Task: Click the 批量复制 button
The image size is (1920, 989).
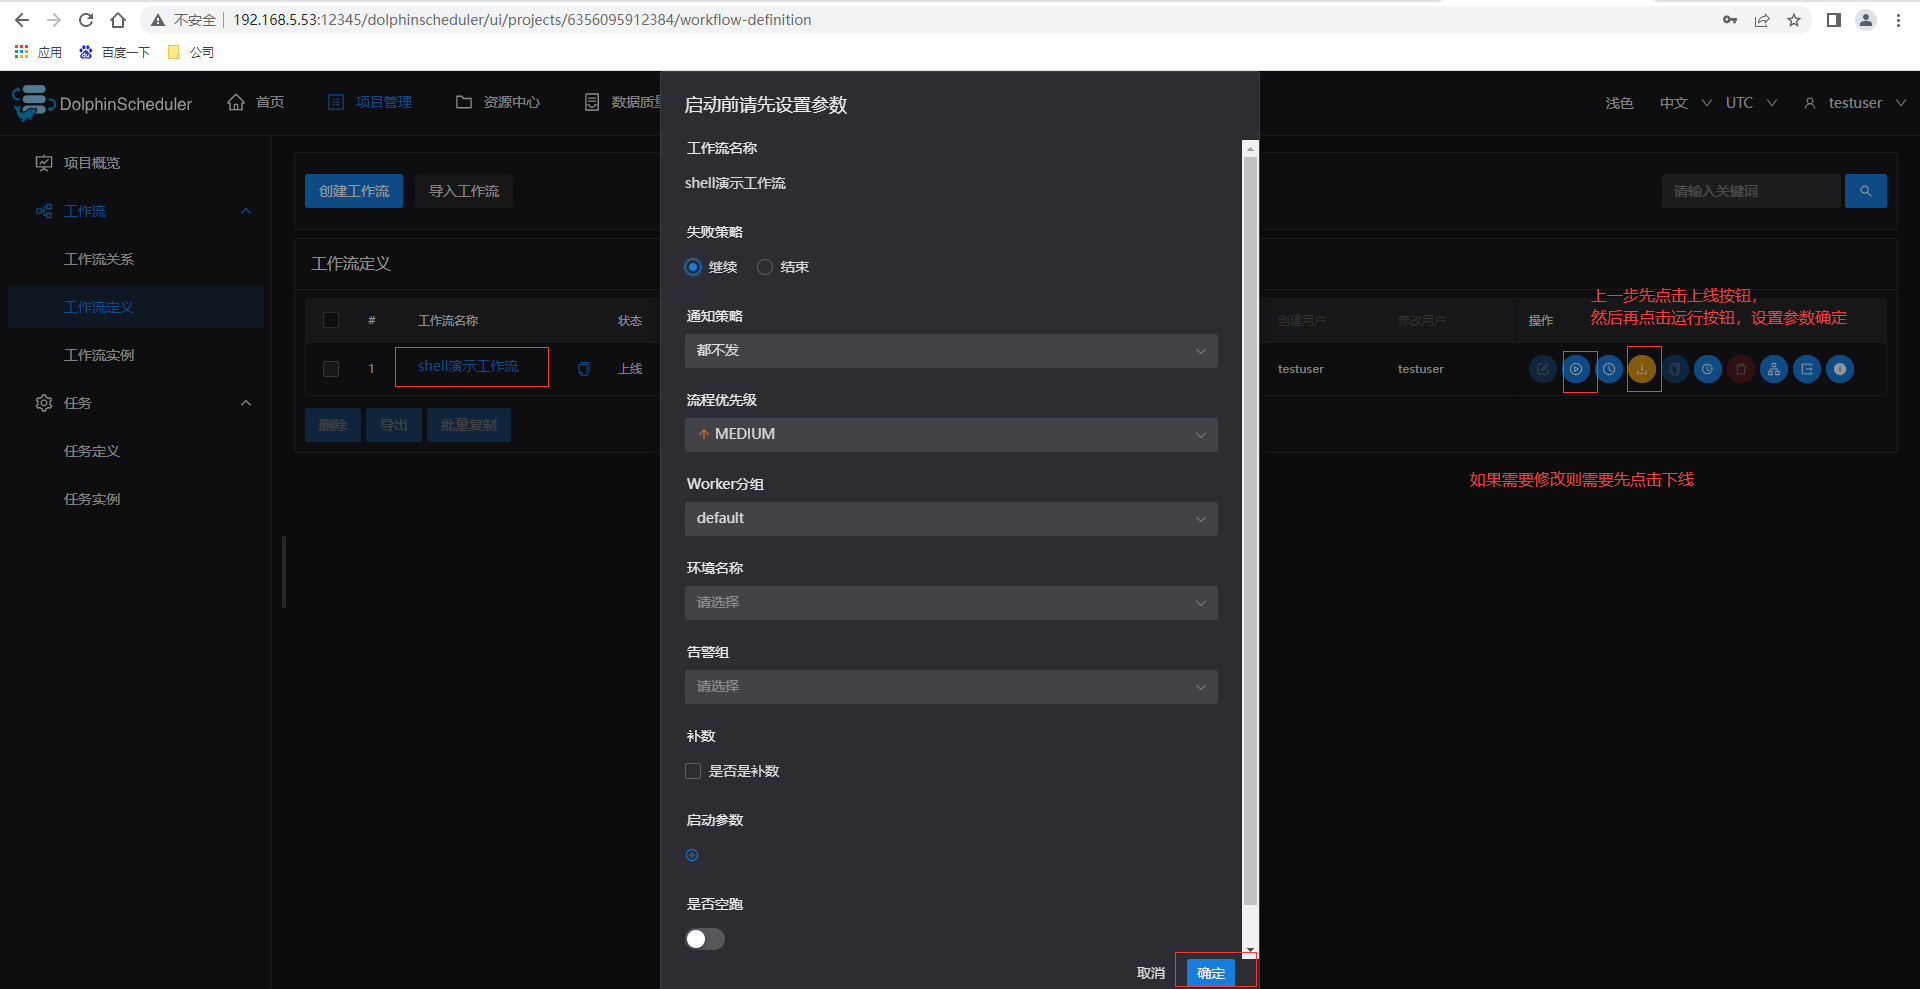Action: (469, 425)
